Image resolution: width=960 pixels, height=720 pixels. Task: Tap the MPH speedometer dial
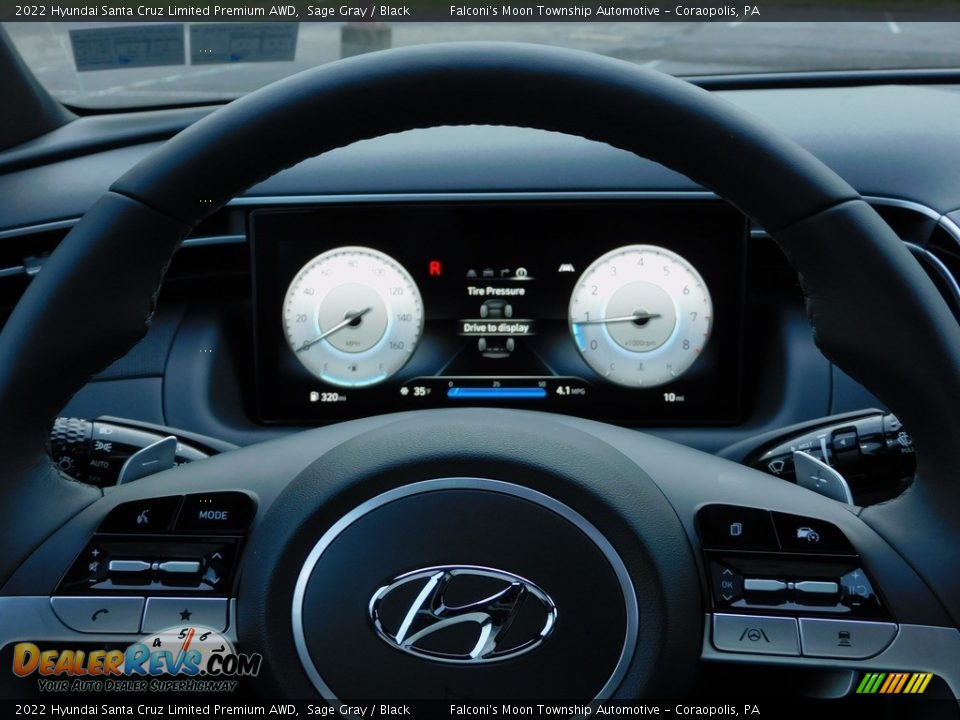(x=353, y=317)
